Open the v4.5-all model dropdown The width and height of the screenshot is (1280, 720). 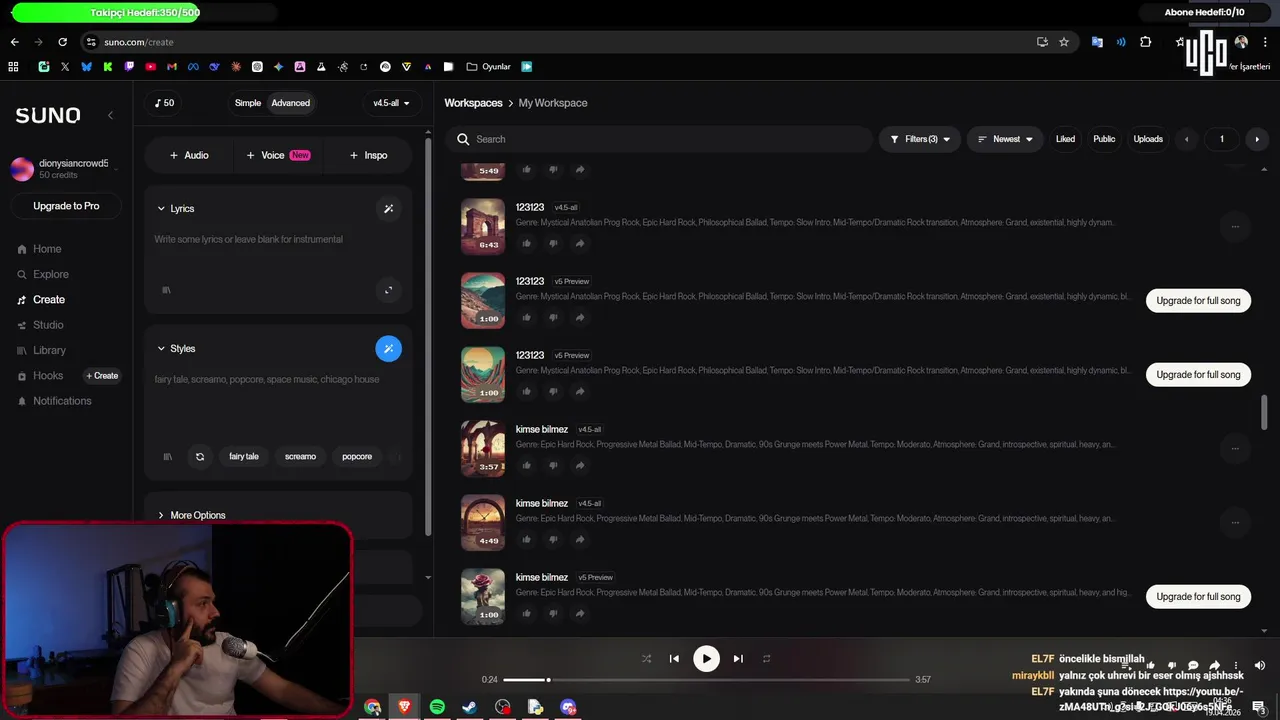point(391,103)
